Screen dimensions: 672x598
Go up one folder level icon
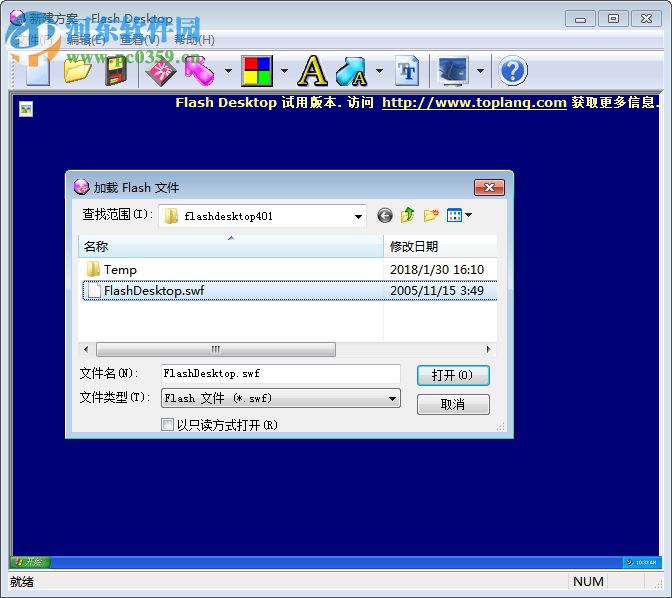point(408,215)
